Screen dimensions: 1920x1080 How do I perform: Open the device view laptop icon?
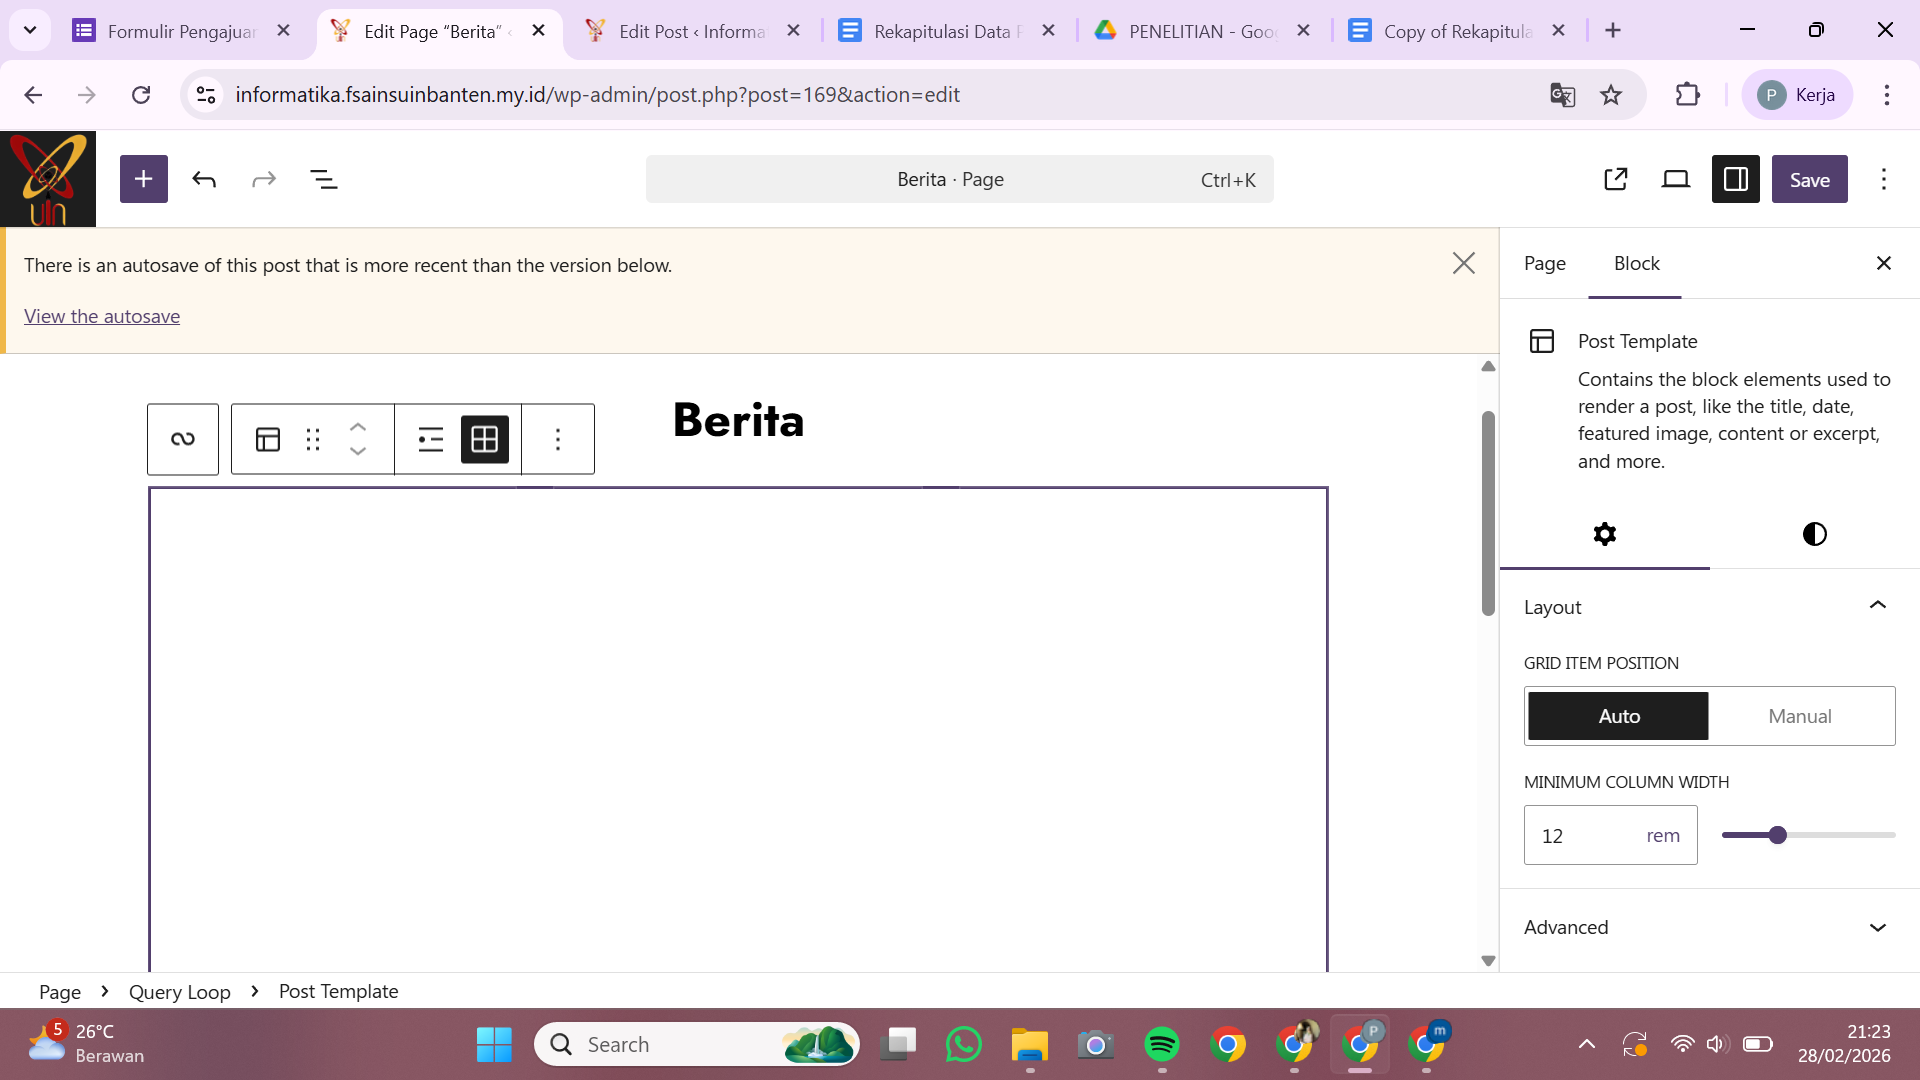pyautogui.click(x=1676, y=179)
